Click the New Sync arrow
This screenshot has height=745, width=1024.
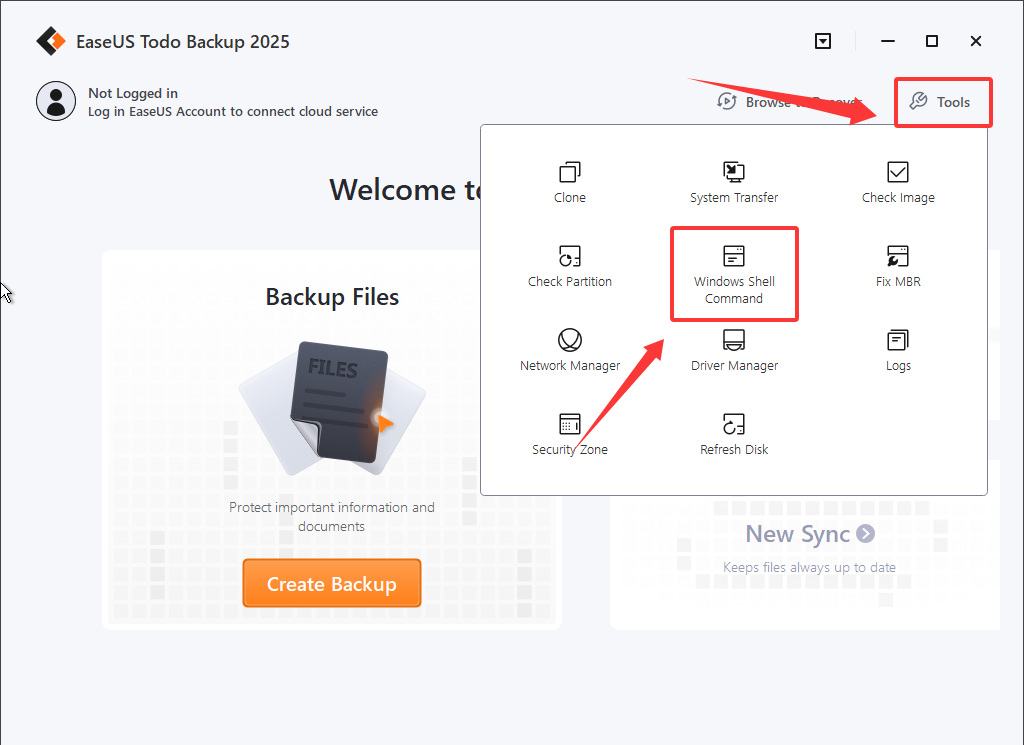865,533
